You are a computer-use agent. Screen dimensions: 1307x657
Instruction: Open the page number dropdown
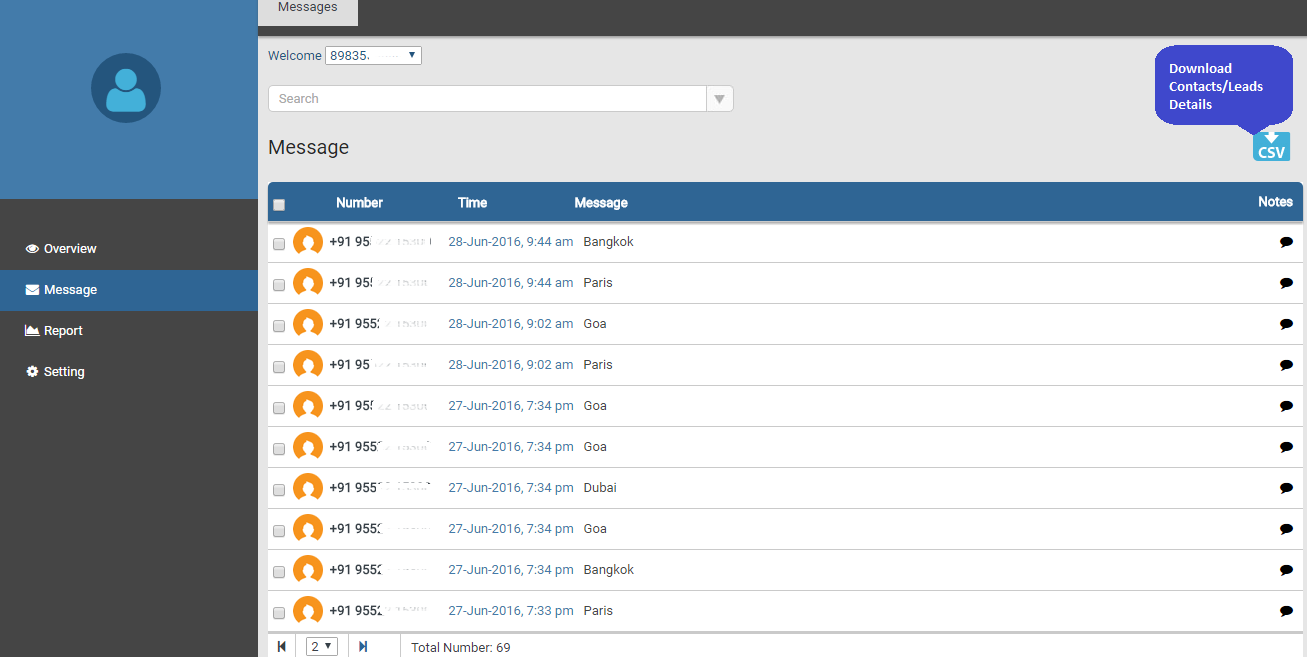(x=322, y=647)
